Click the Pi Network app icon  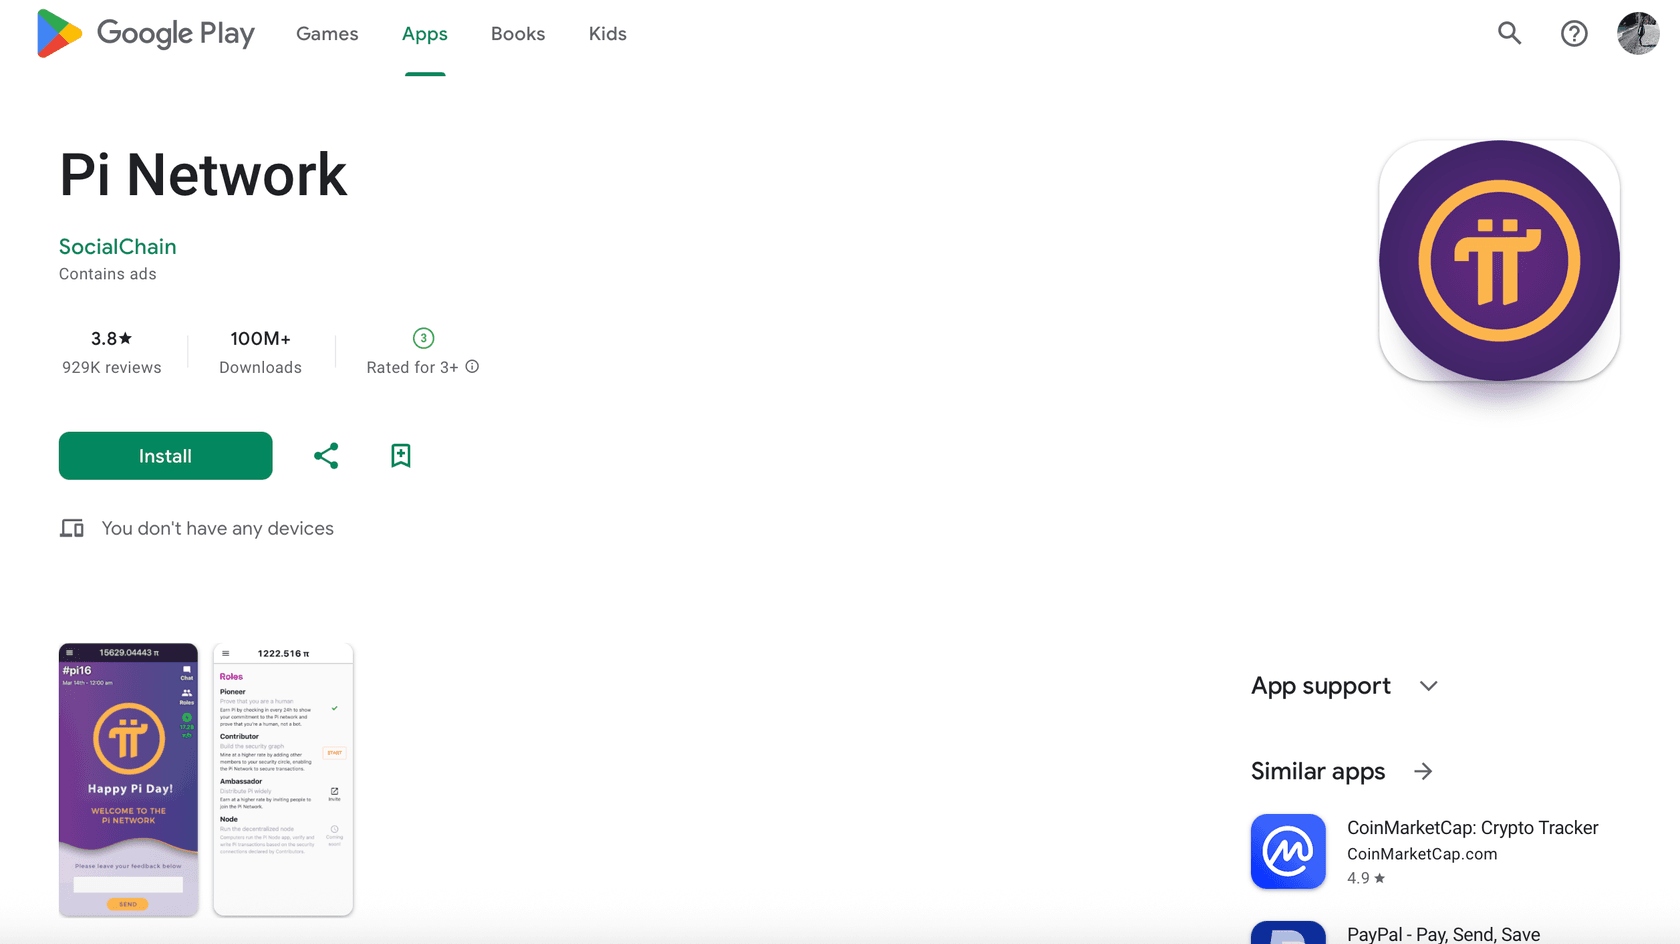(1498, 260)
